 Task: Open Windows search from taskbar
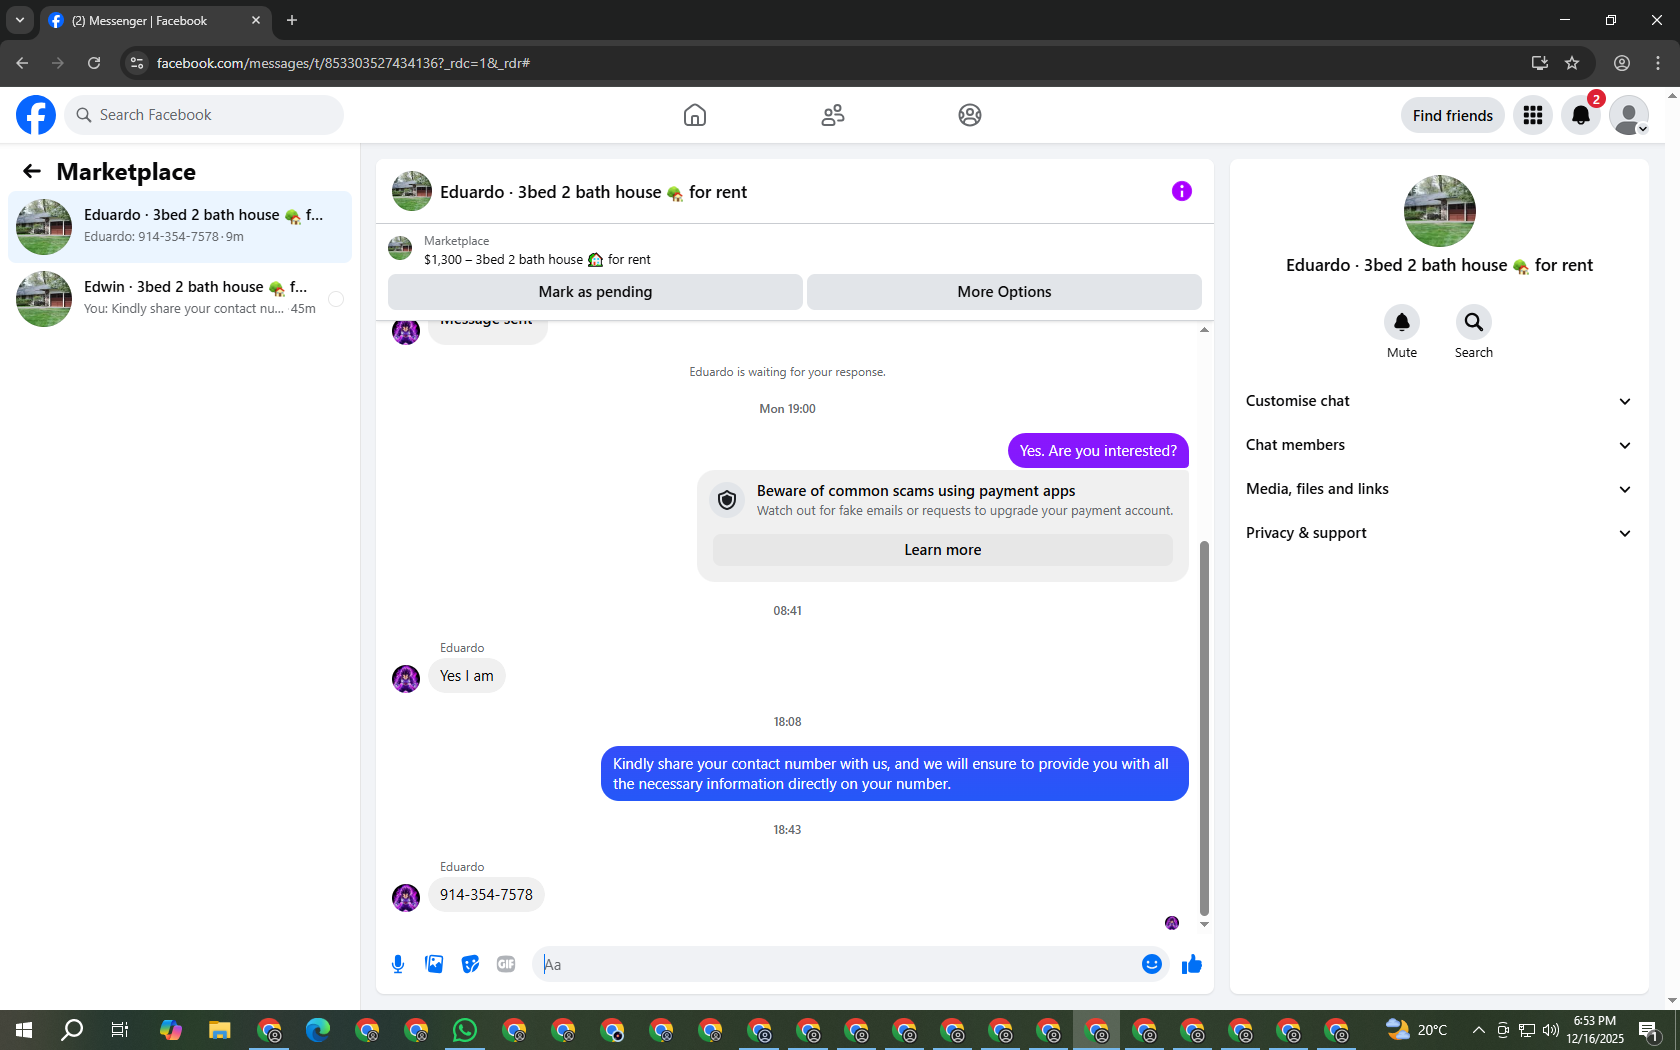[72, 1030]
